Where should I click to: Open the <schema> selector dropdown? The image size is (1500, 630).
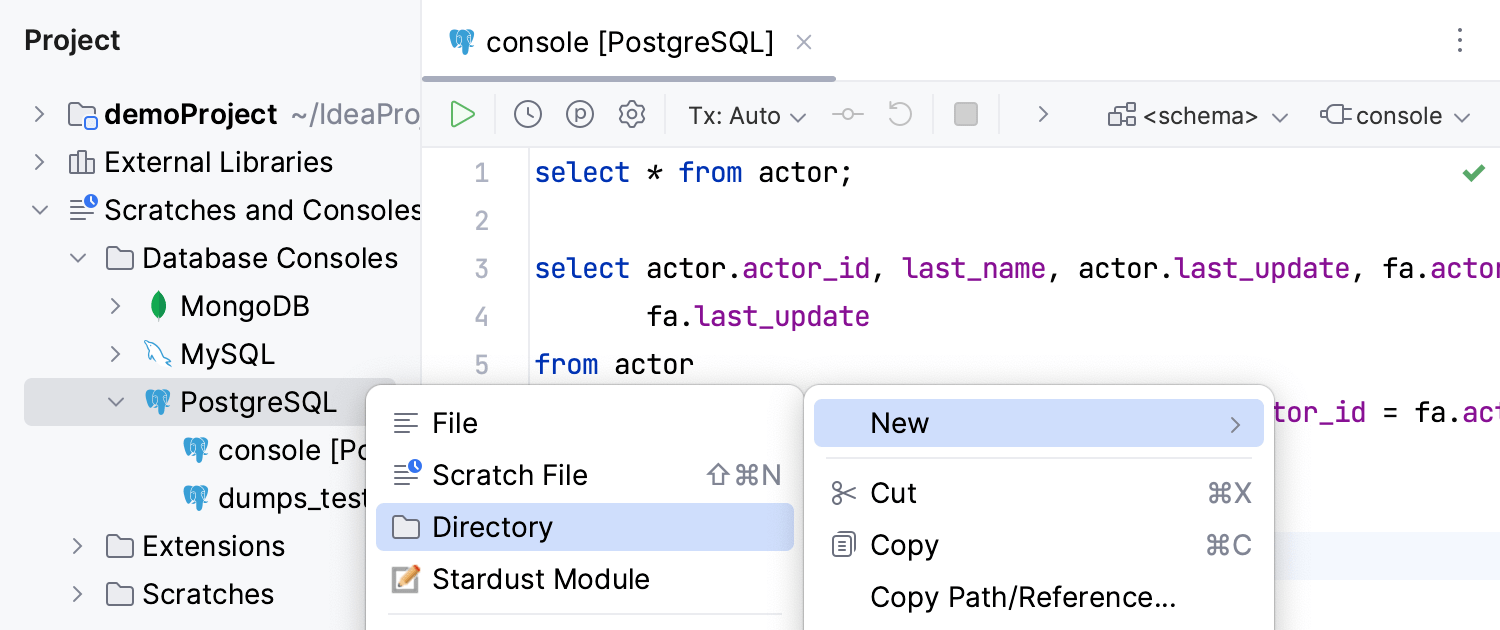click(1198, 116)
